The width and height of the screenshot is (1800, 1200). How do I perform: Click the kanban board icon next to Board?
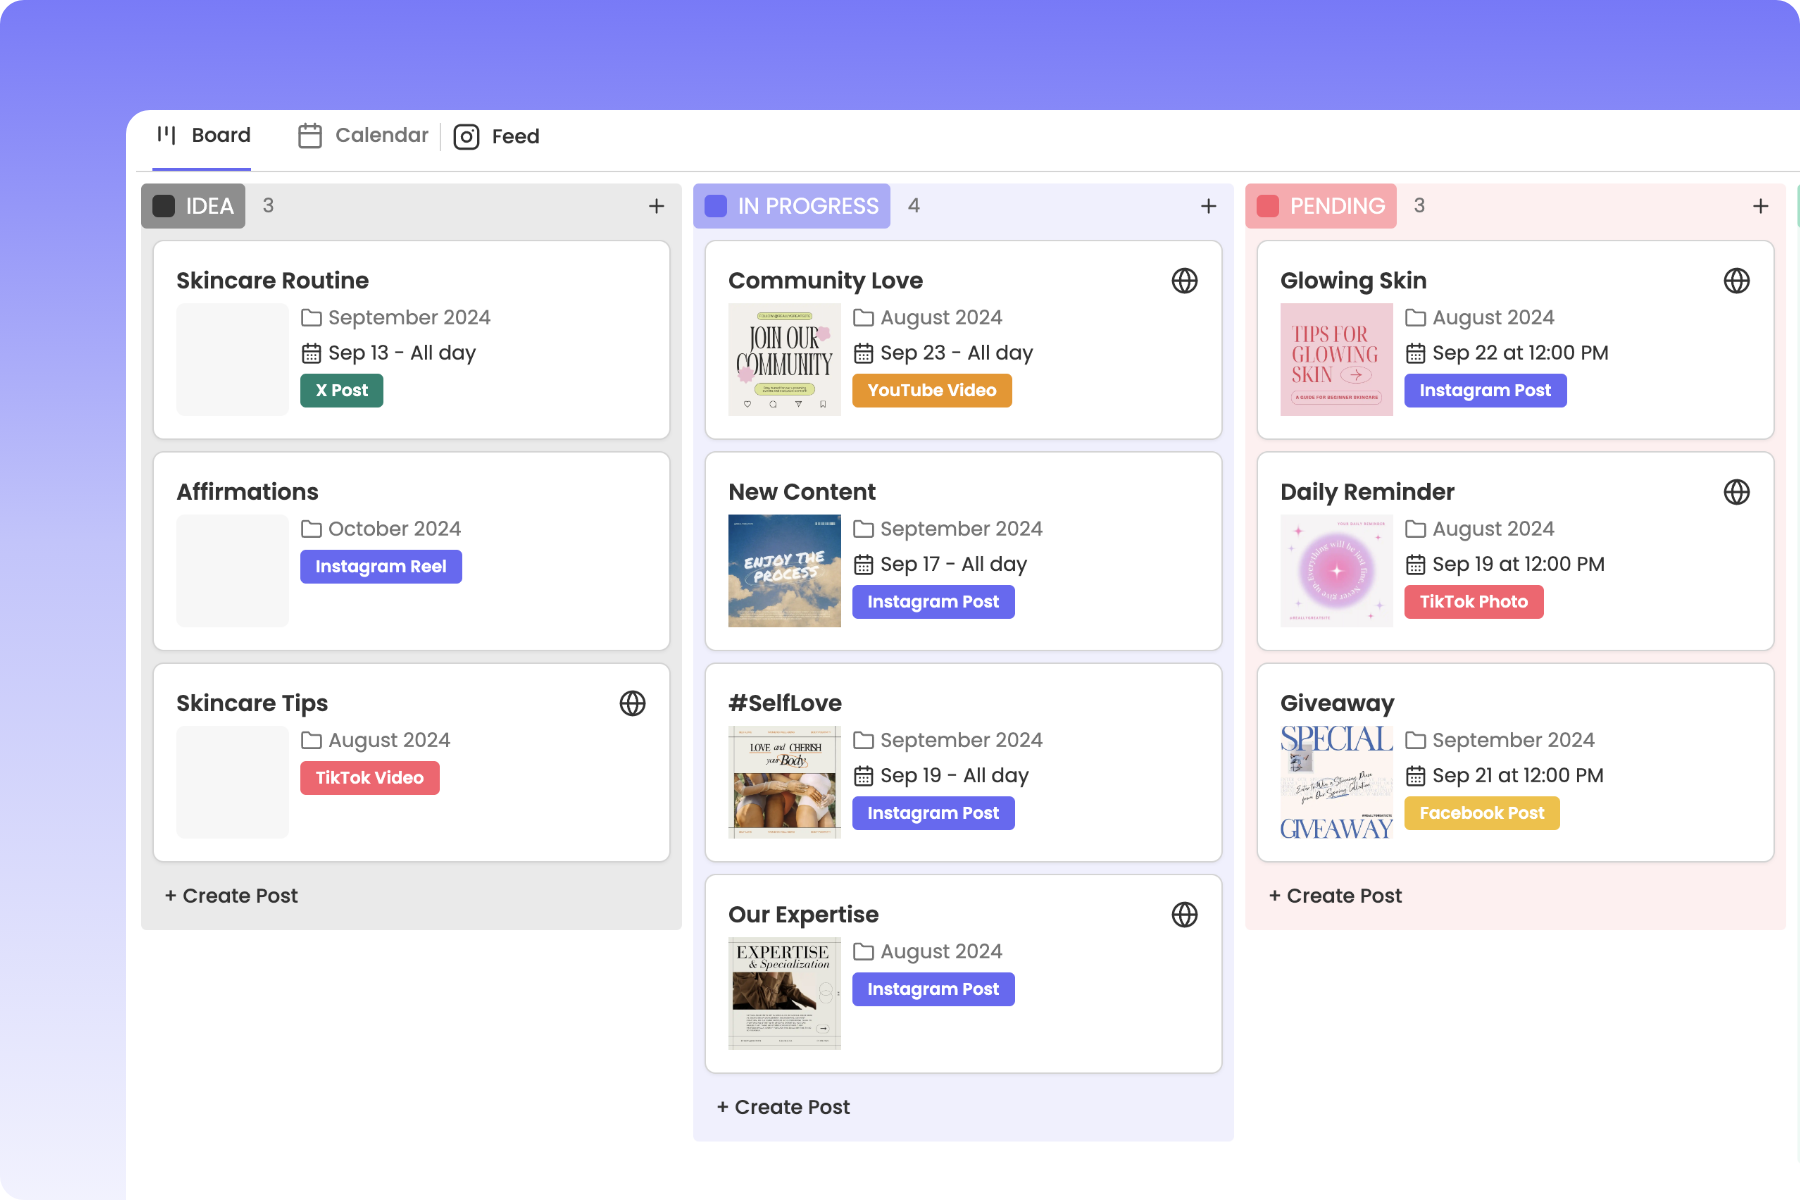166,135
